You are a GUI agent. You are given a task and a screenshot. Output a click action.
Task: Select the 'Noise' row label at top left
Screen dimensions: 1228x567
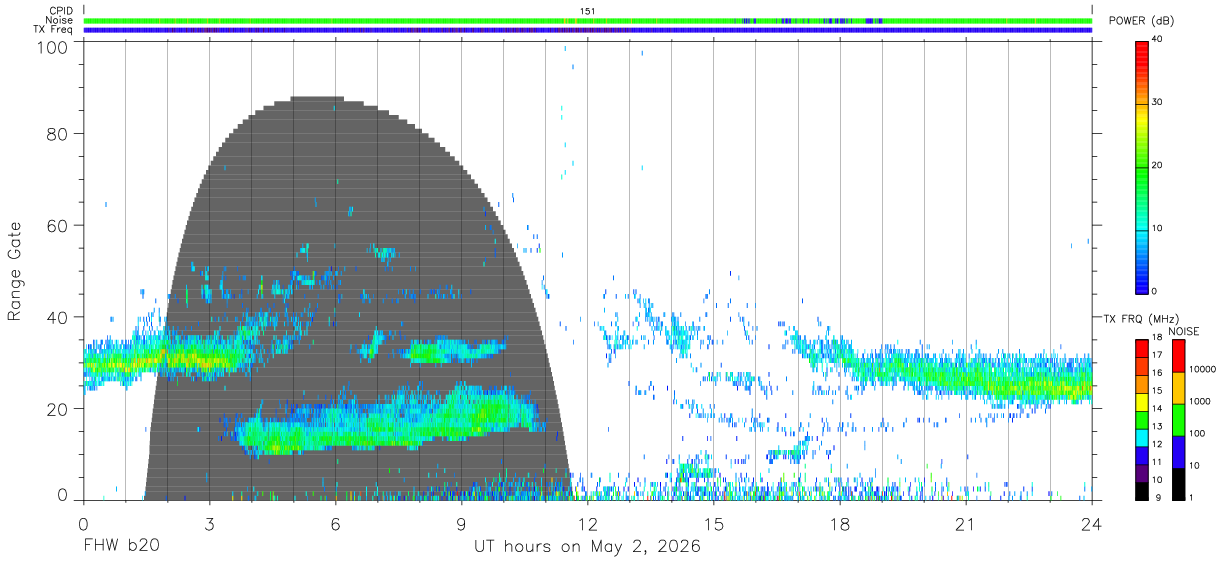coord(59,20)
